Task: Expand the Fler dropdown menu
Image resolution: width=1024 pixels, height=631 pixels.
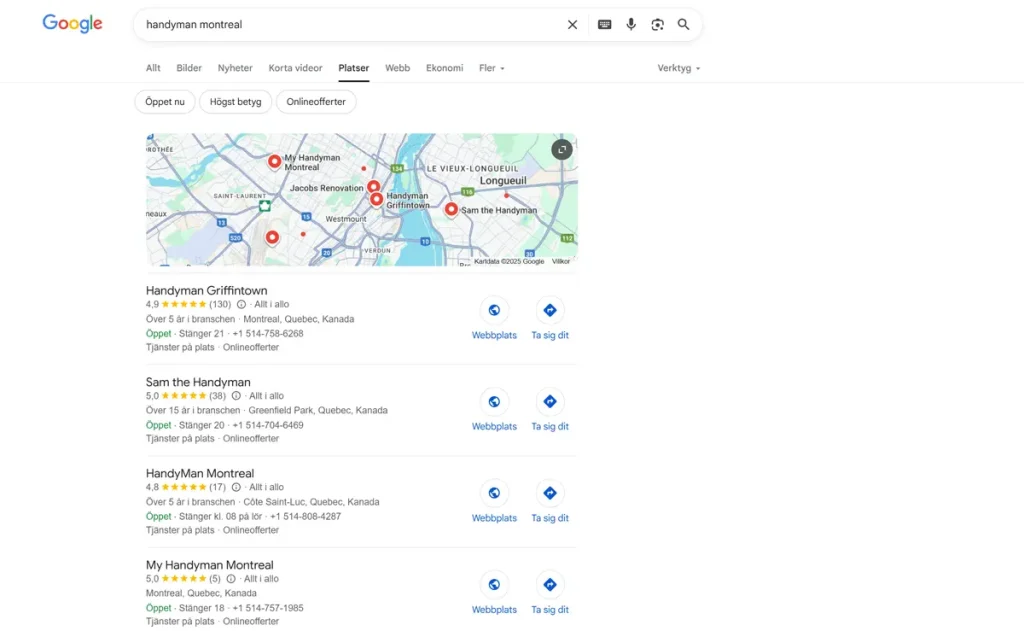Action: coord(491,68)
